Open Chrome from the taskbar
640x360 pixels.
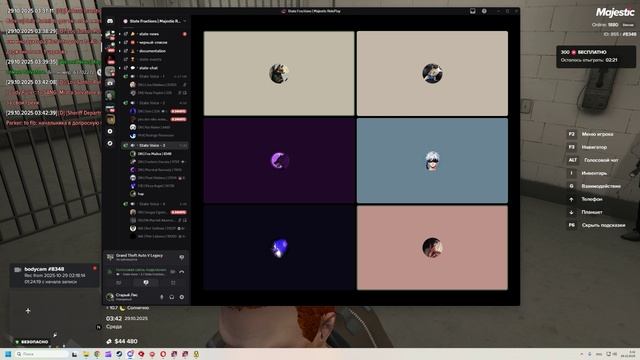[x=97, y=354]
